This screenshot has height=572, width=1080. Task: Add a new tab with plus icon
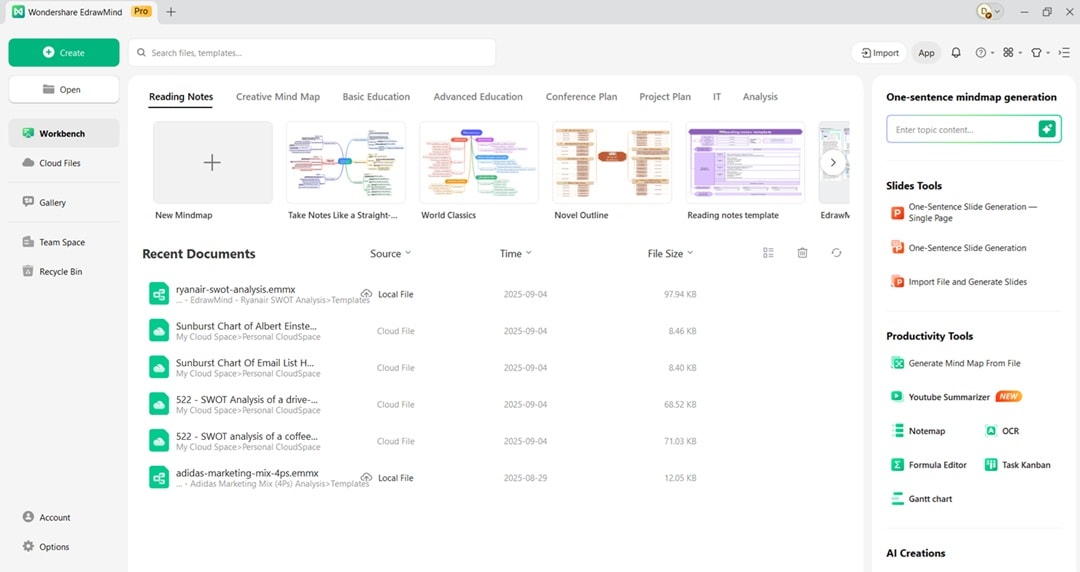171,12
